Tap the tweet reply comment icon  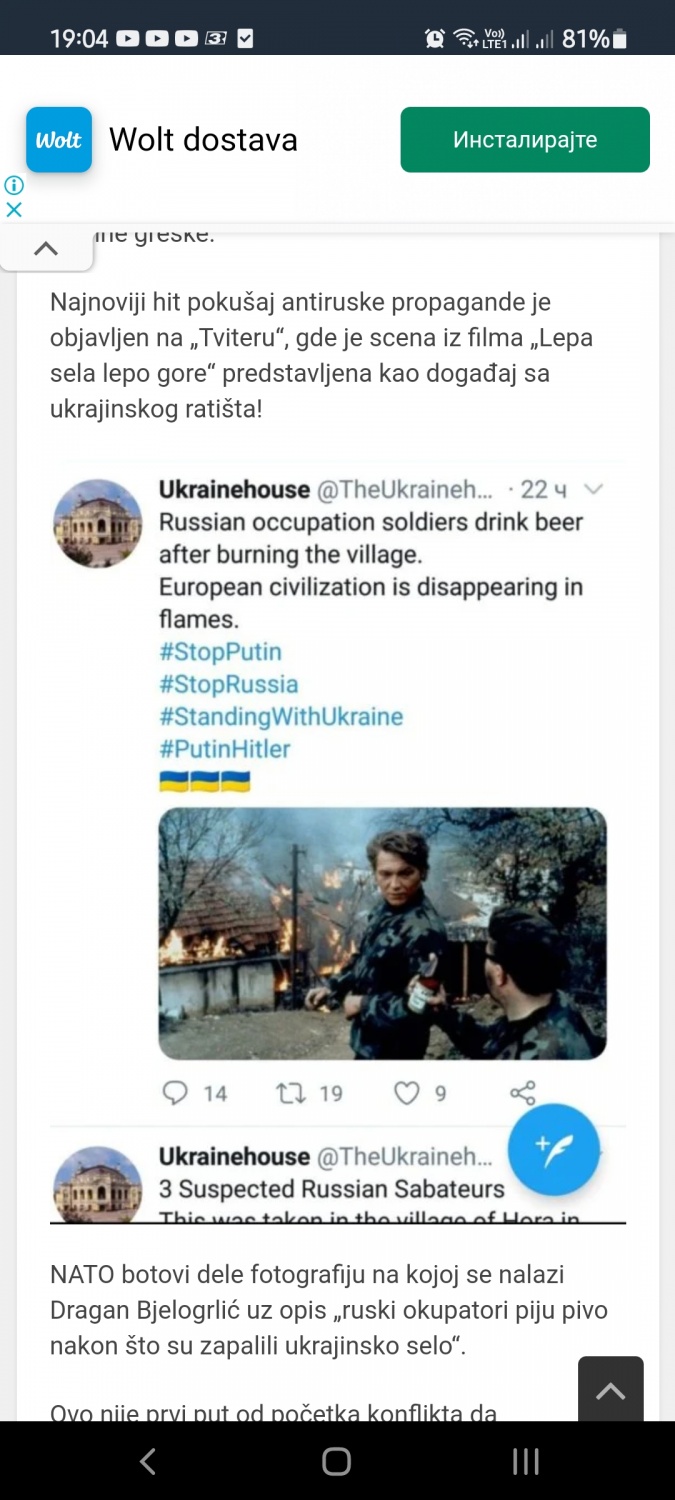pos(176,1093)
